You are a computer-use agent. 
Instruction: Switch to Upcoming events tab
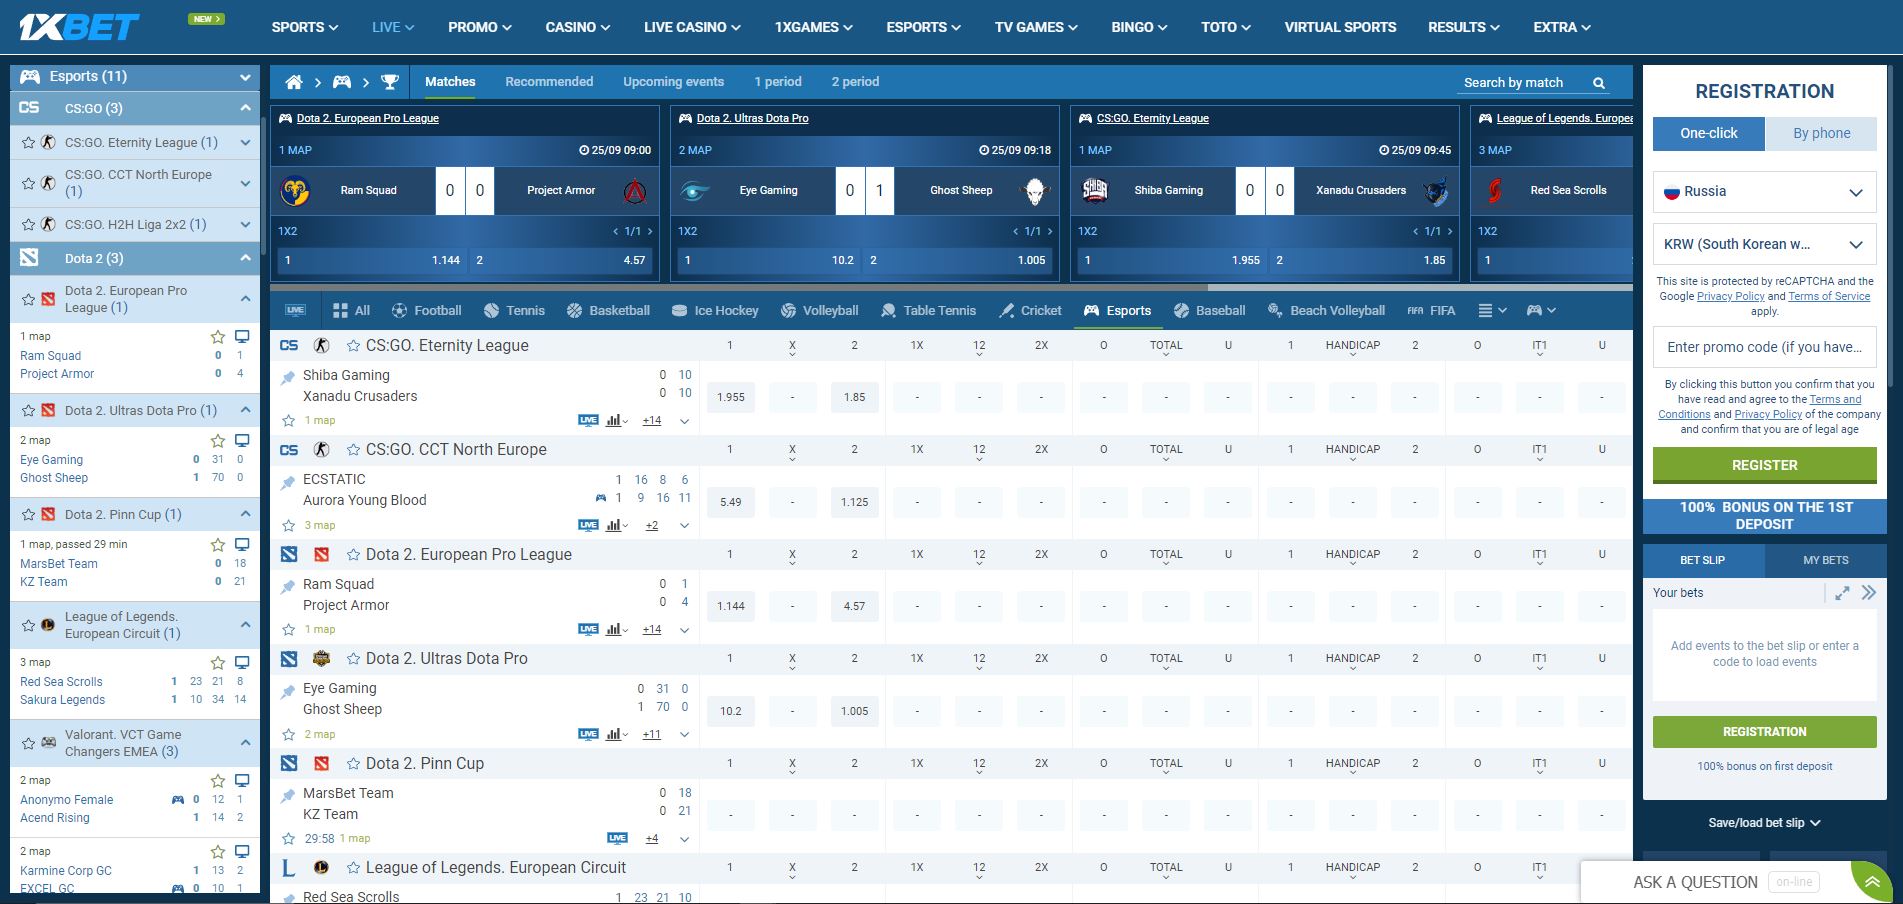point(673,82)
